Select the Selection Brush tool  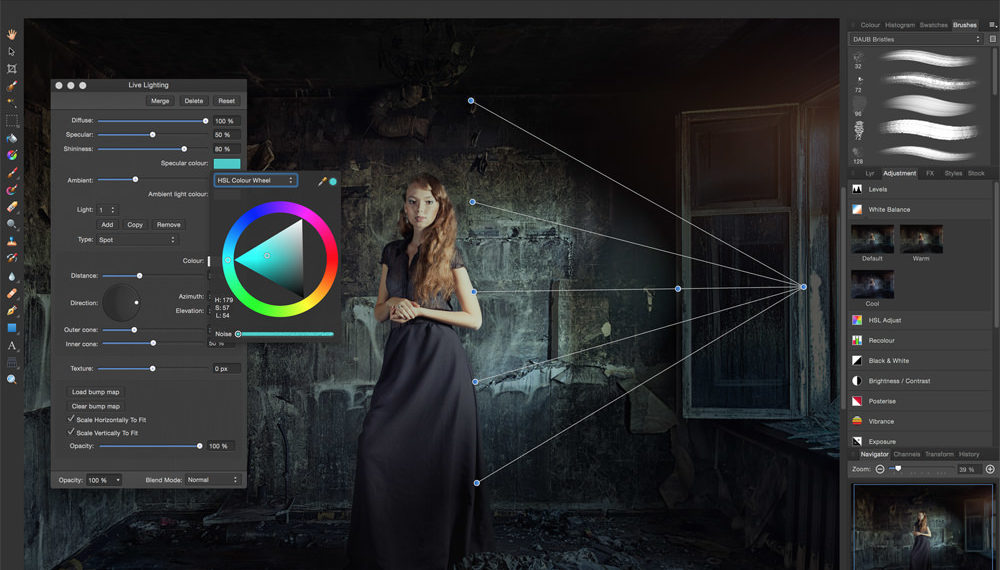[11, 85]
